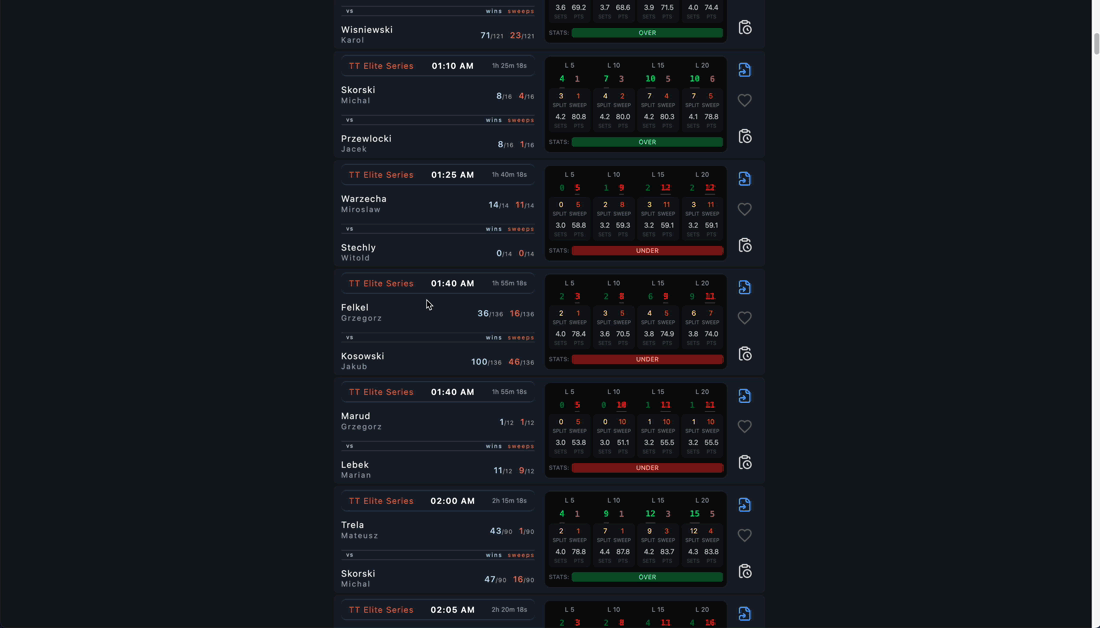Click clipboard history icon for Marud vs Lebek
1100x628 pixels.
point(745,462)
